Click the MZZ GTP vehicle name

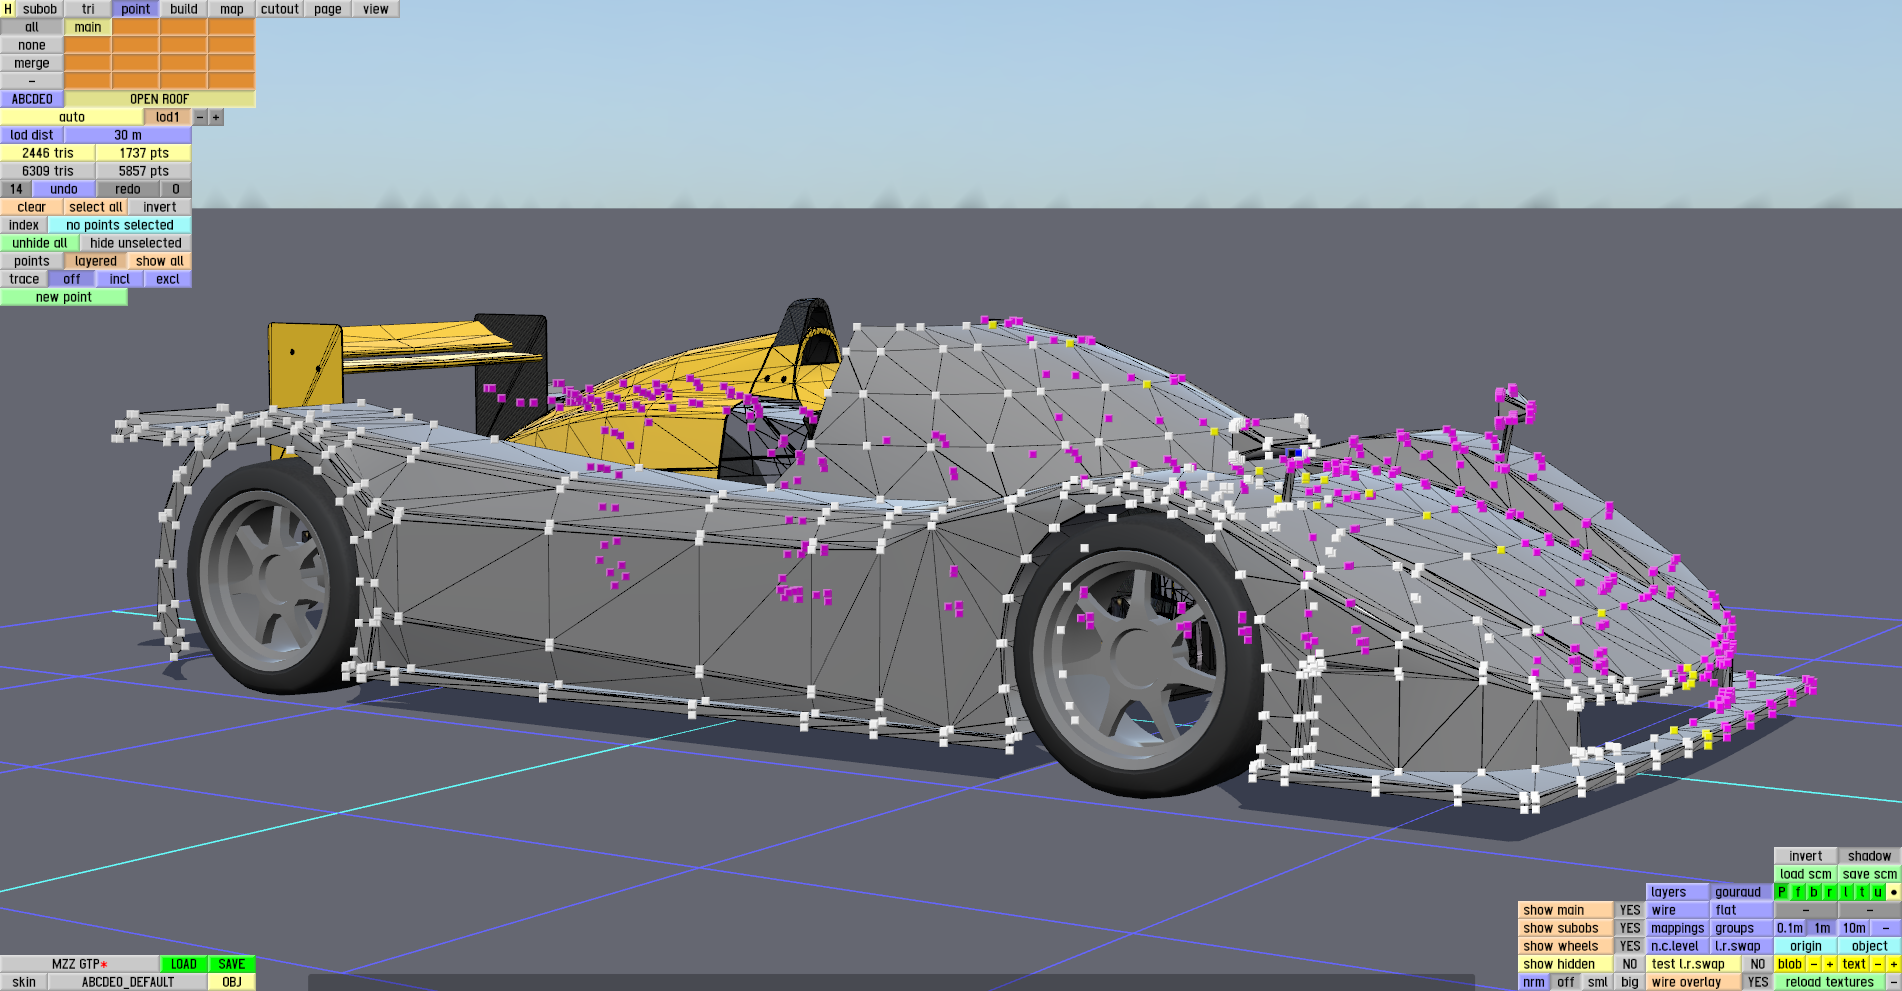point(80,964)
